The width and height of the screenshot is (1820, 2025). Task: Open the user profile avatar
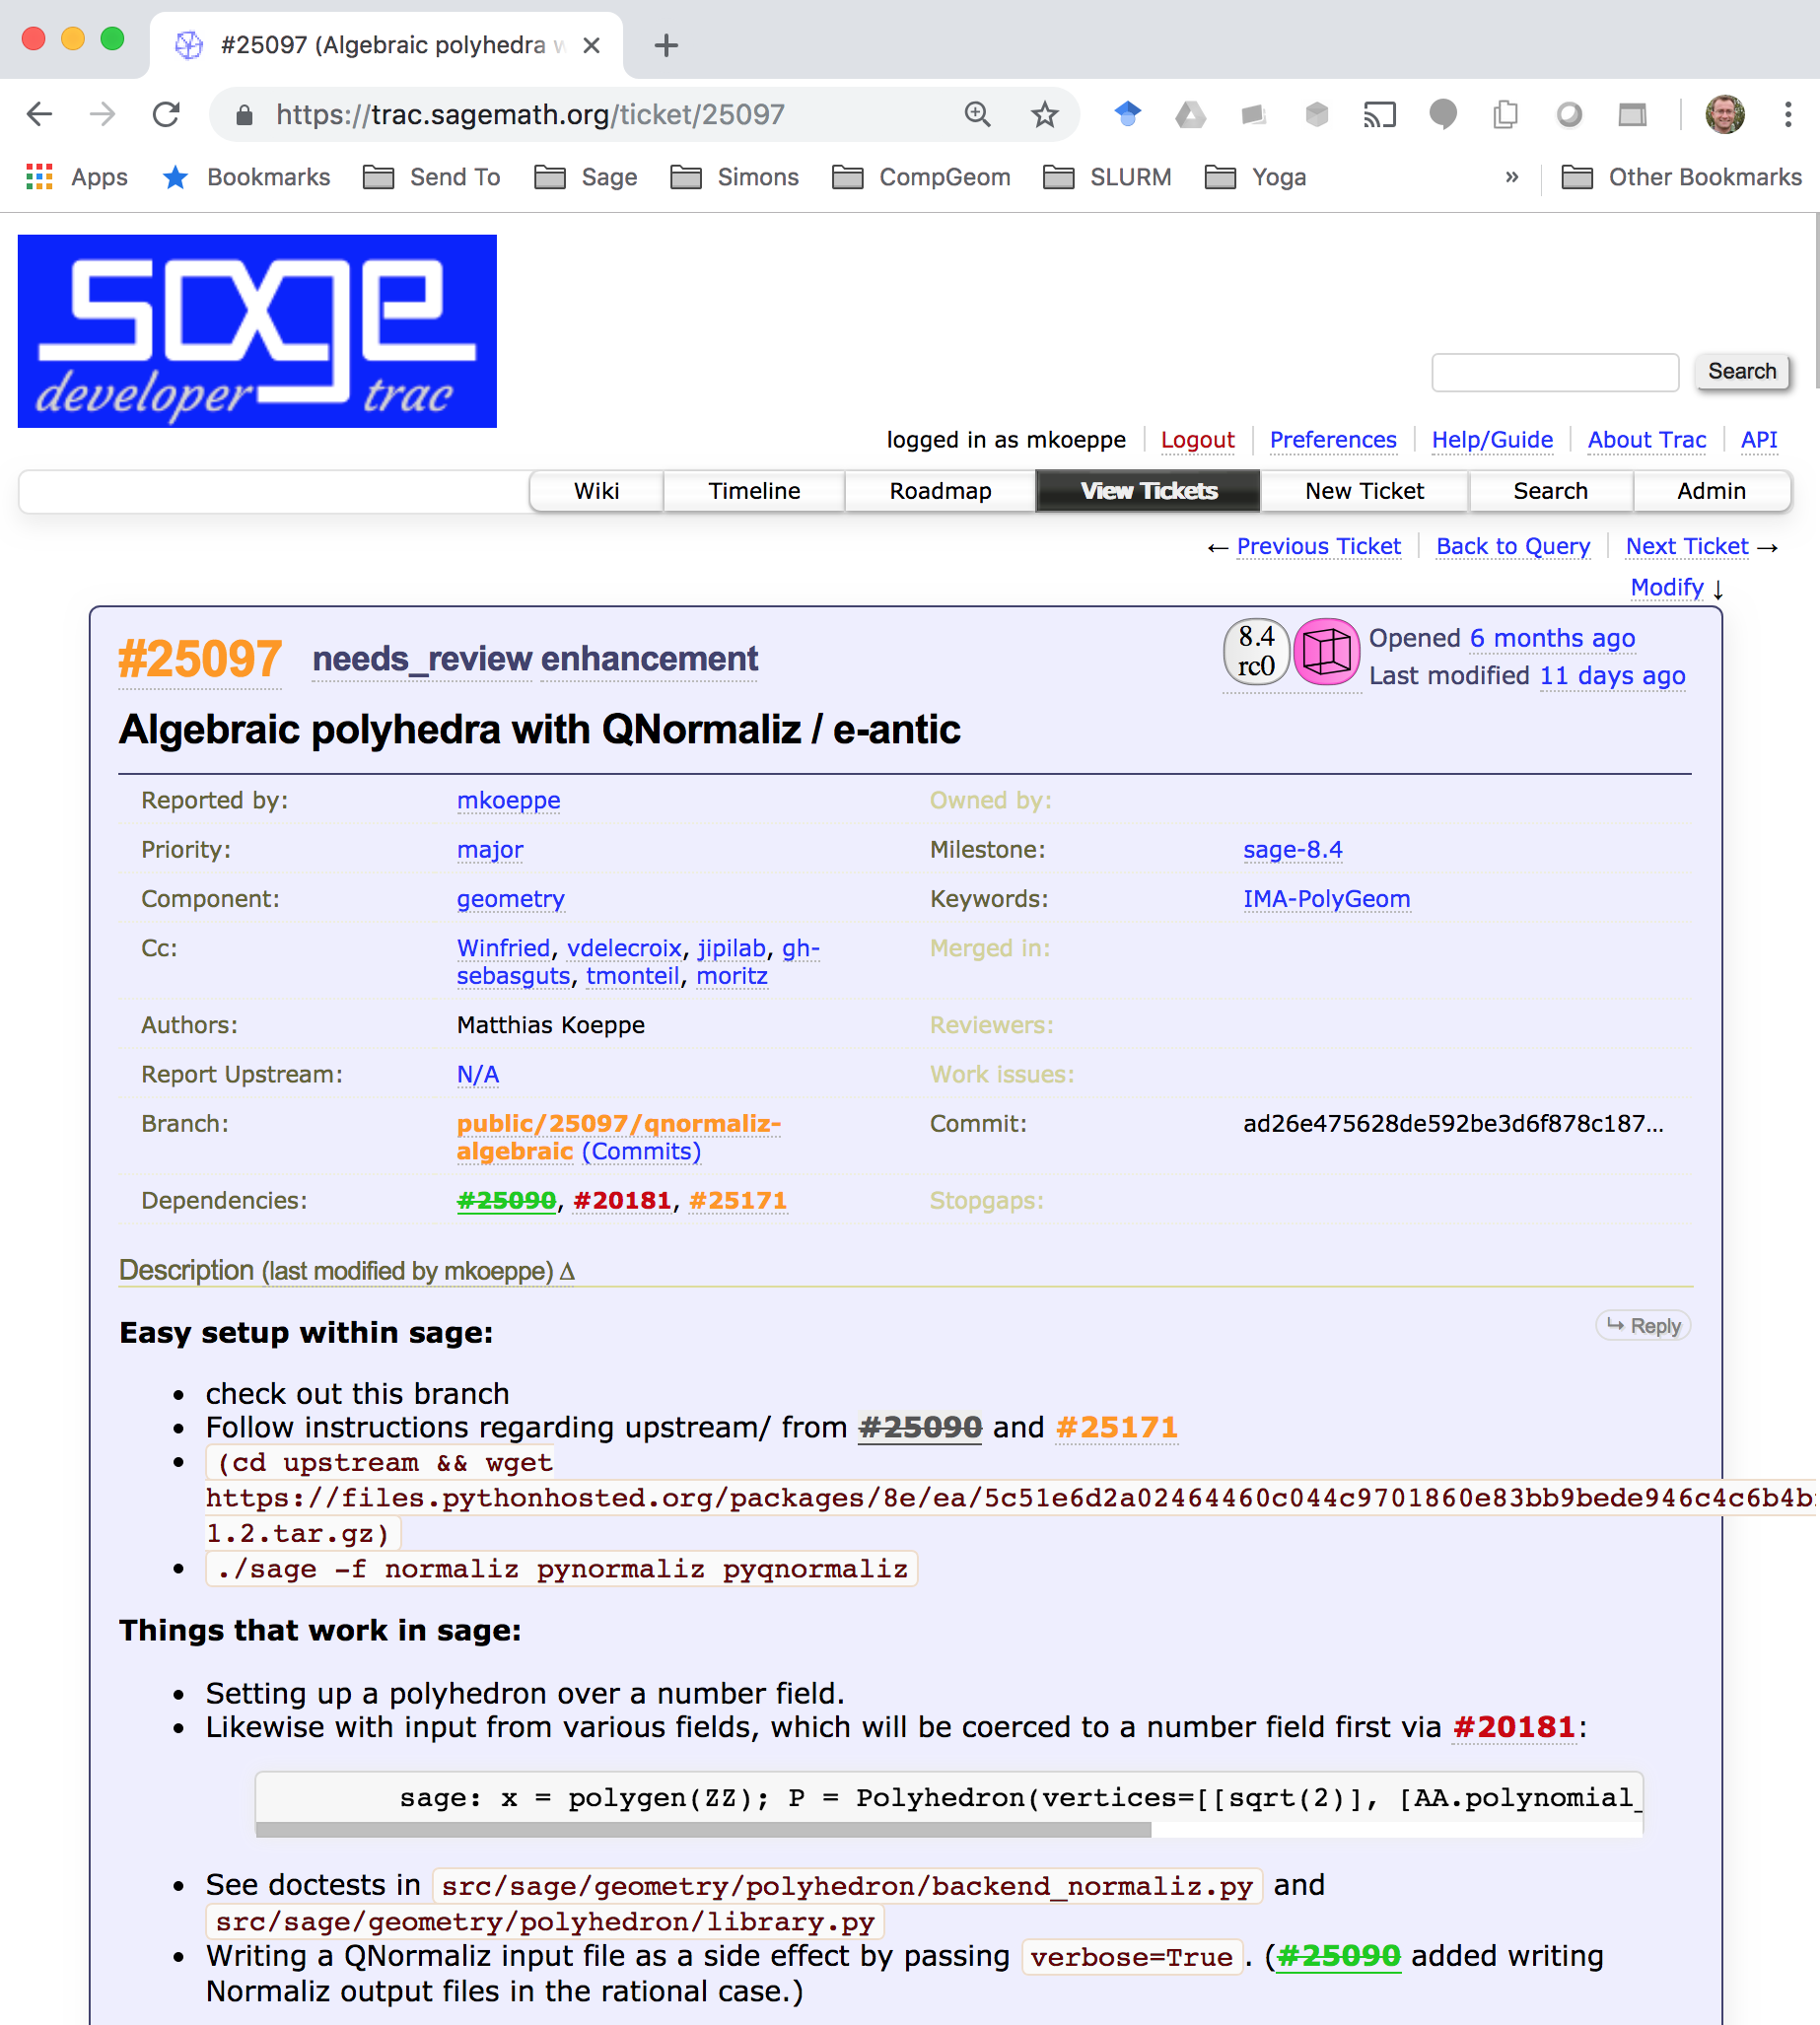(1725, 115)
